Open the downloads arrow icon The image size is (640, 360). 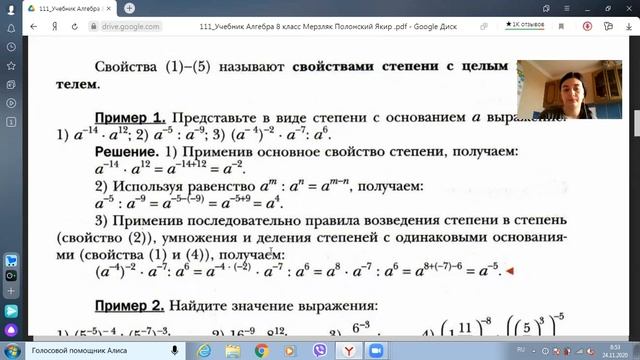click(x=629, y=27)
